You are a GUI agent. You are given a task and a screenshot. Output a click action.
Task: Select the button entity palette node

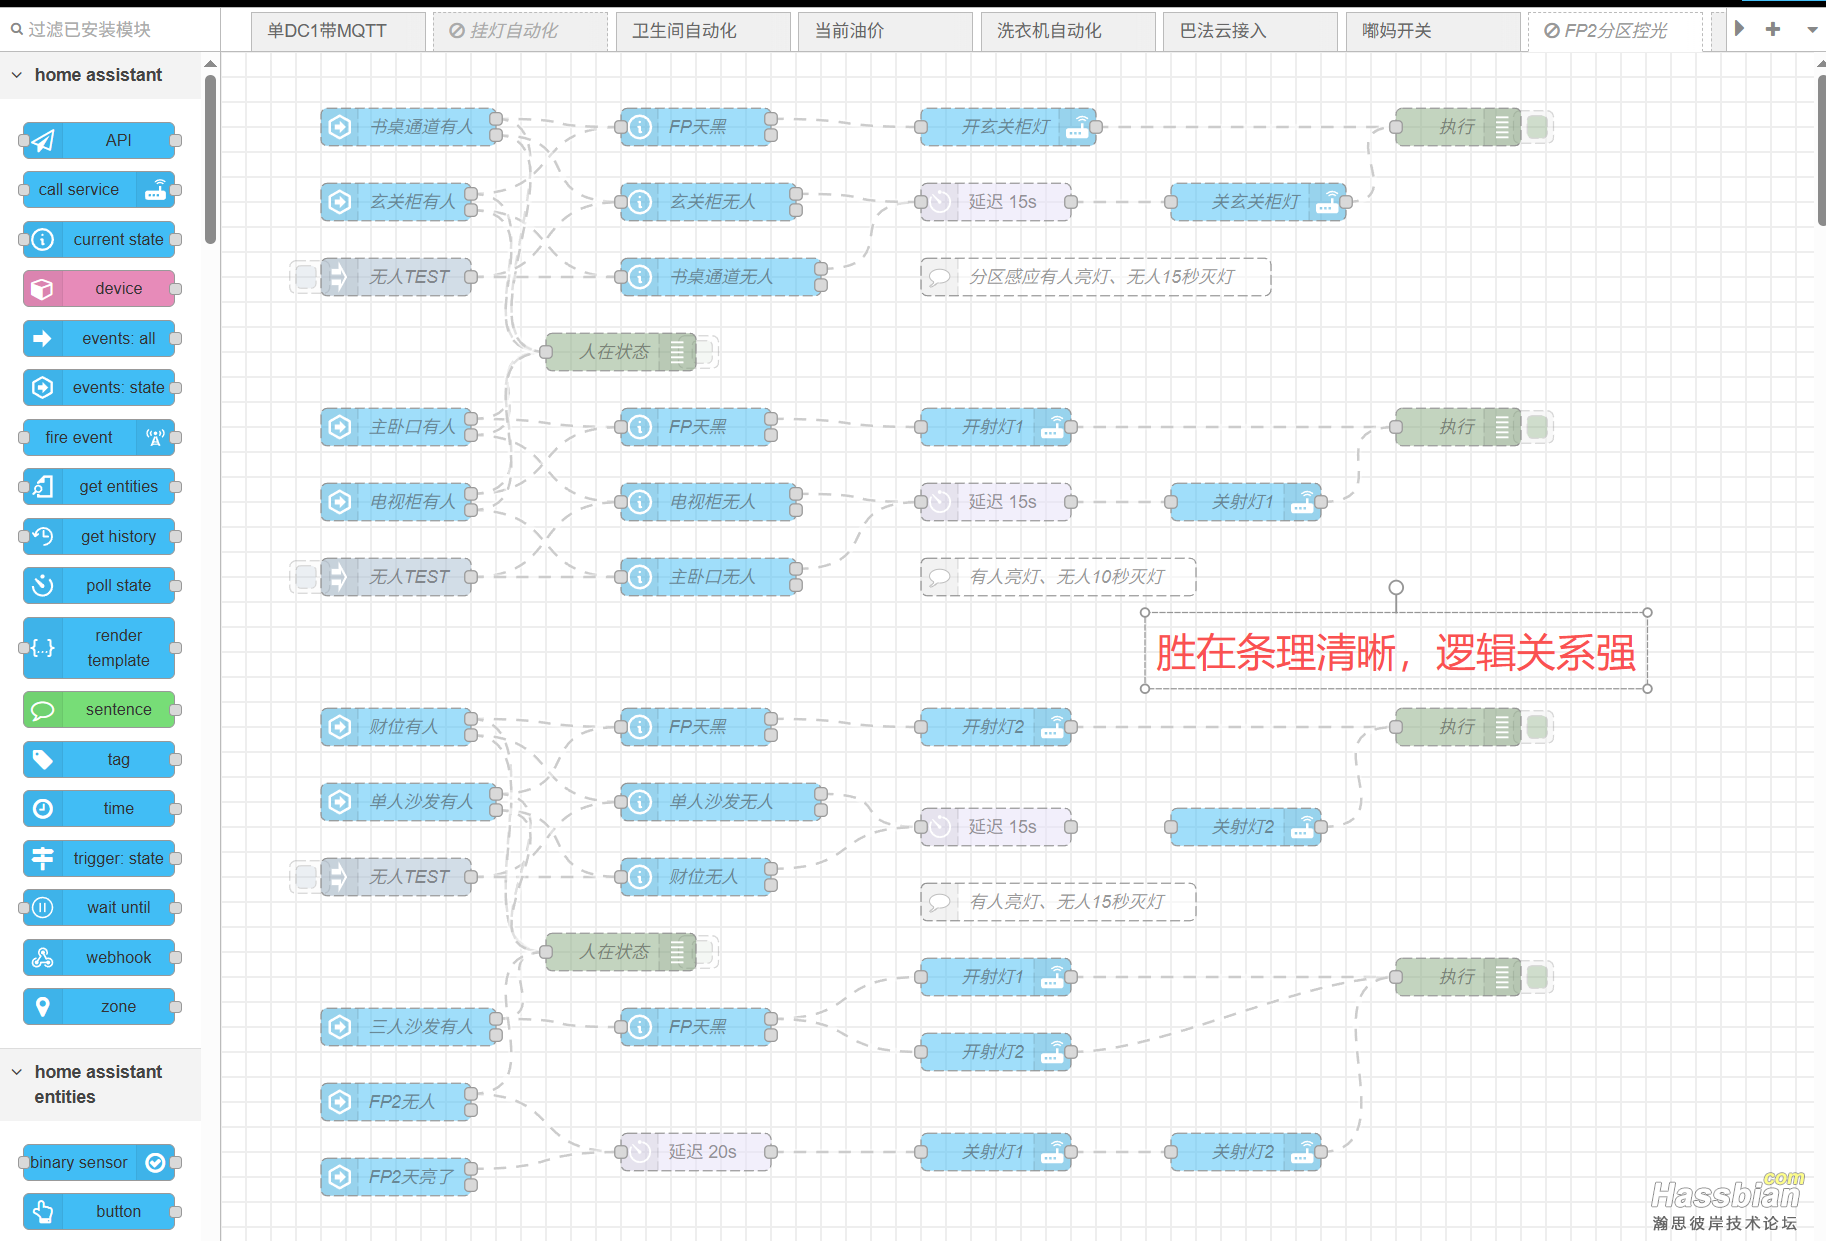[x=99, y=1212]
